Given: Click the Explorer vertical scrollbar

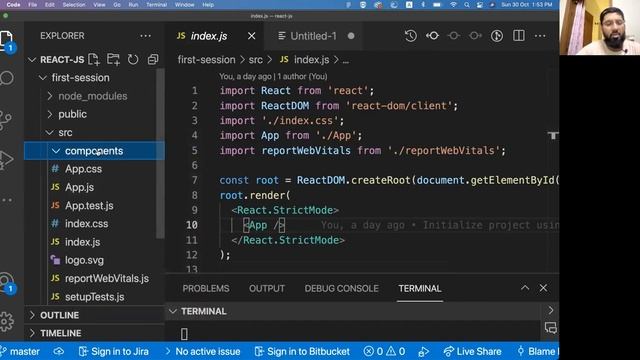Looking at the screenshot, I should 160,153.
